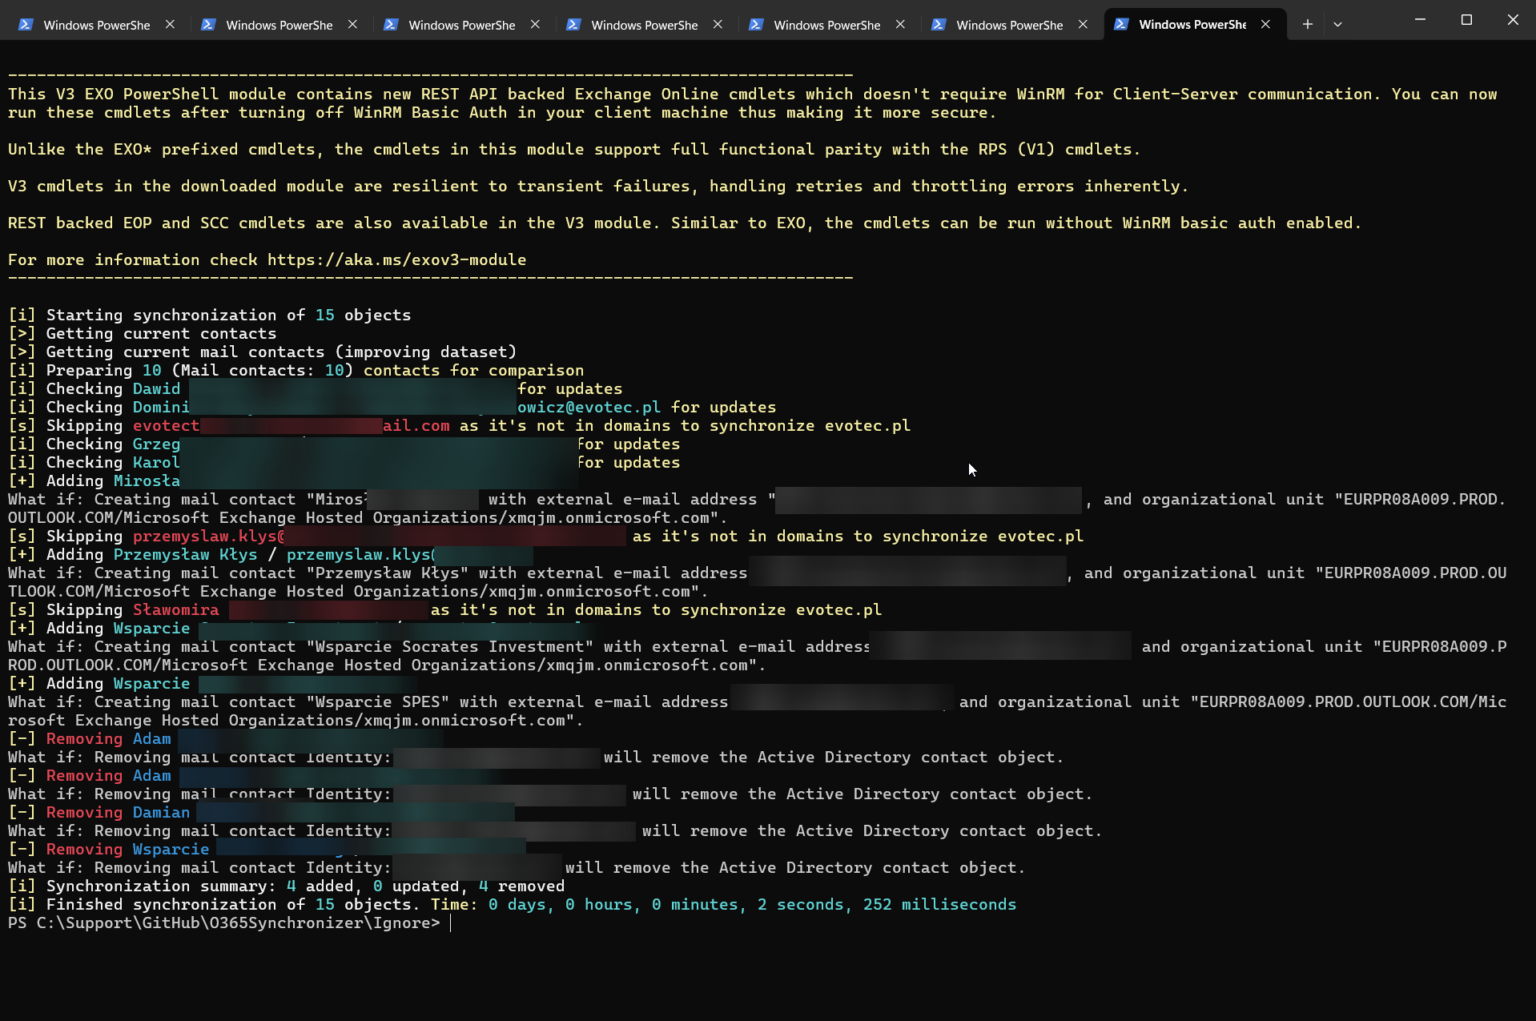Switch to the second Windows PowerShell tab
This screenshot has height=1021, width=1536.
click(x=278, y=25)
